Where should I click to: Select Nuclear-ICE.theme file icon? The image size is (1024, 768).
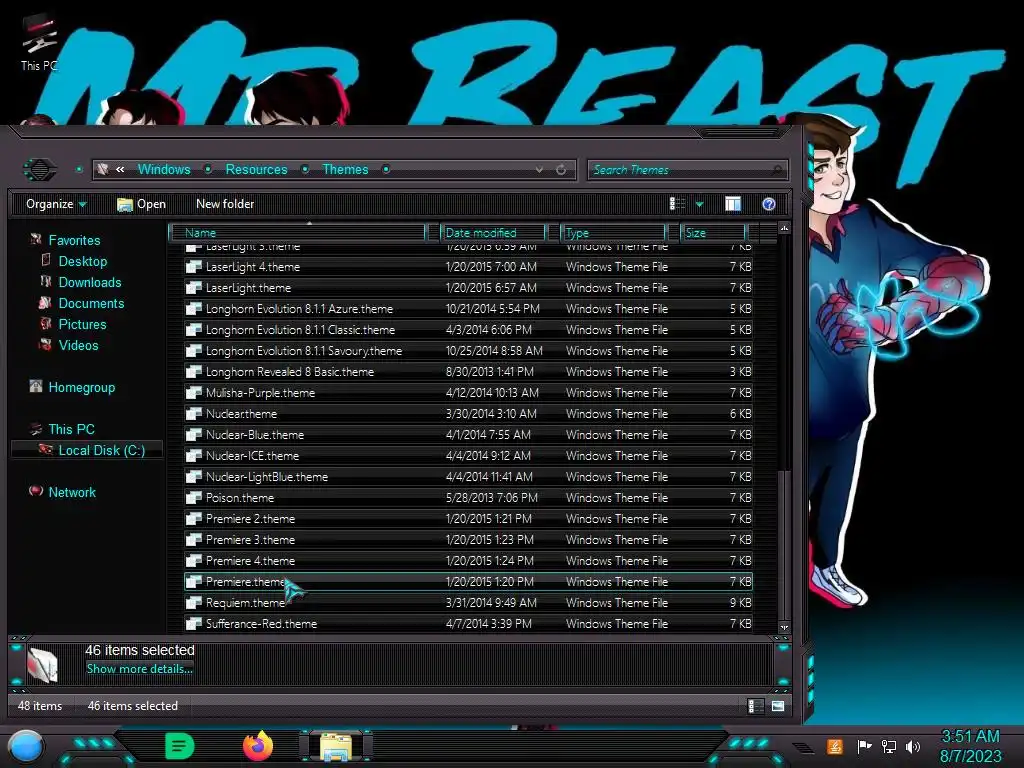pyautogui.click(x=193, y=455)
